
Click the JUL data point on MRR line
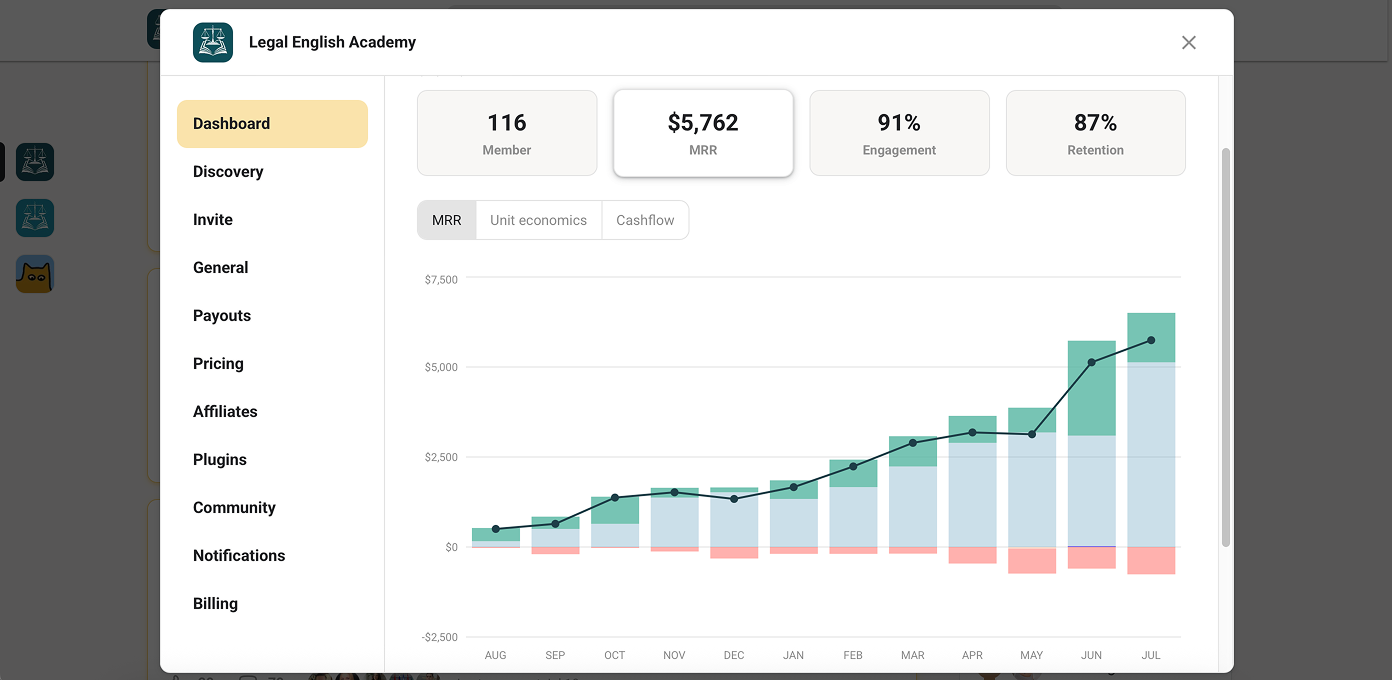pos(1151,340)
